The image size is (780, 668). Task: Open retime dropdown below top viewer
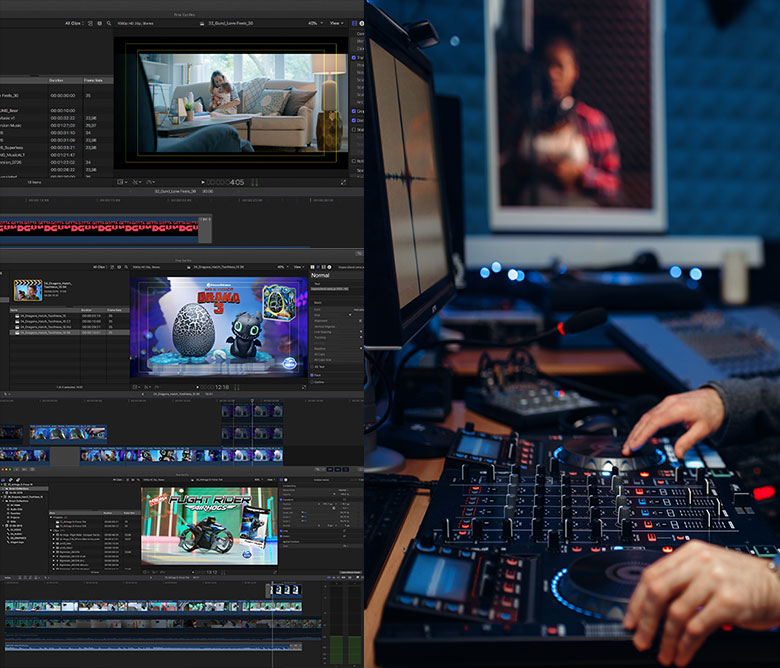[x=151, y=182]
